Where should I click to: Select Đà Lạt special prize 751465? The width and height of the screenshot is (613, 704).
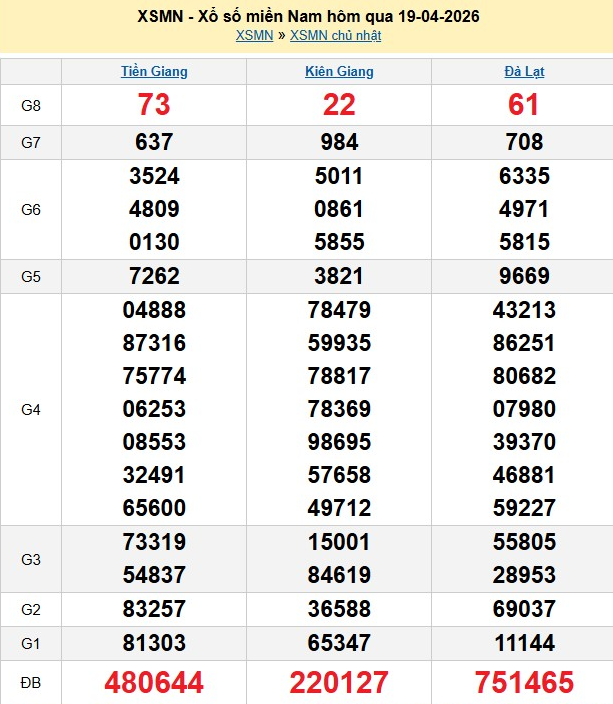(524, 683)
